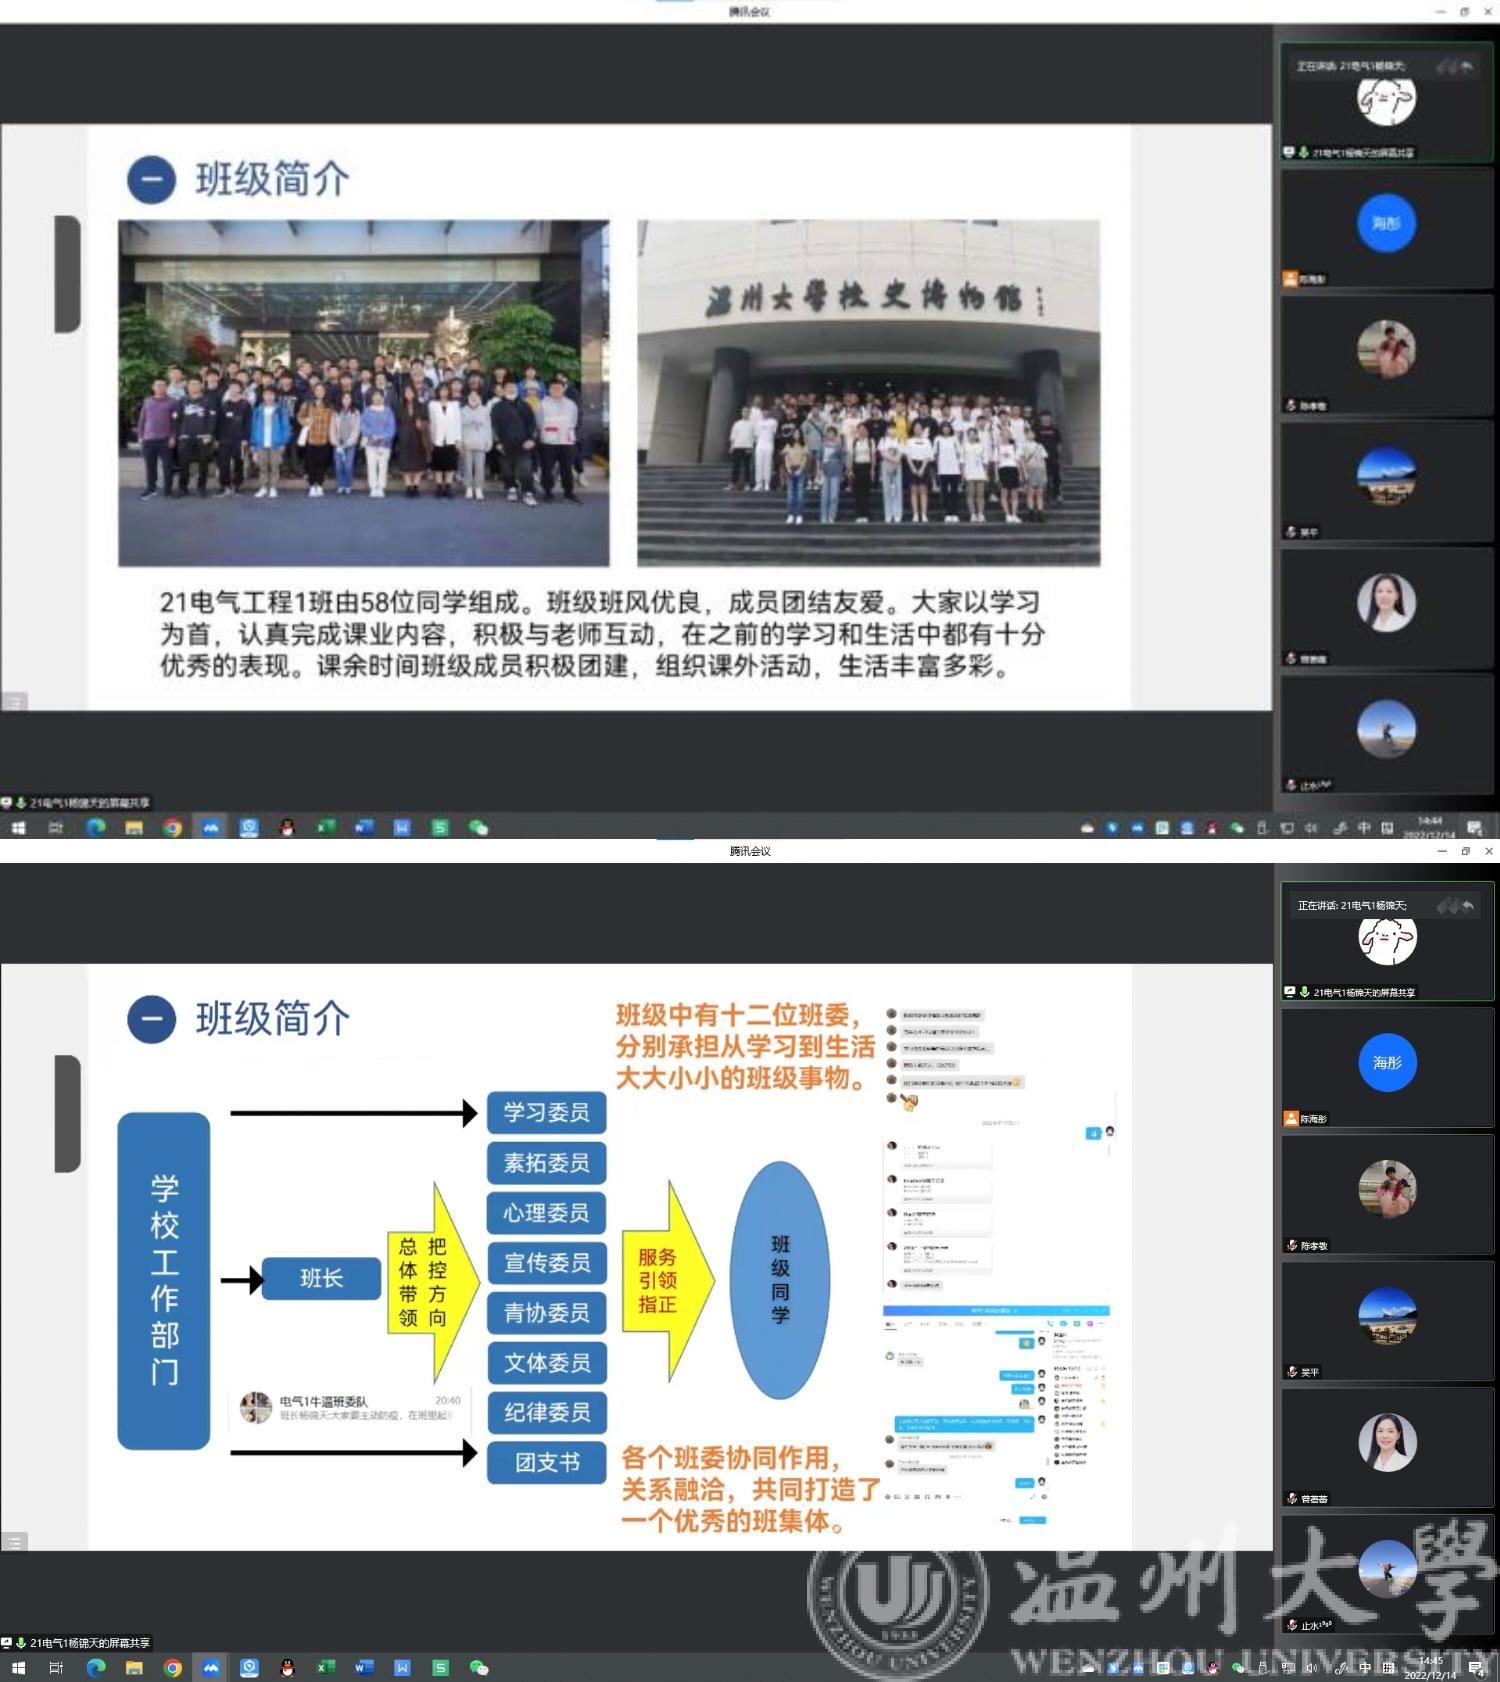Image resolution: width=1500 pixels, height=1682 pixels.
Task: Select the blue 海彤 avatar tile in lower sidebar
Action: 1387,1063
